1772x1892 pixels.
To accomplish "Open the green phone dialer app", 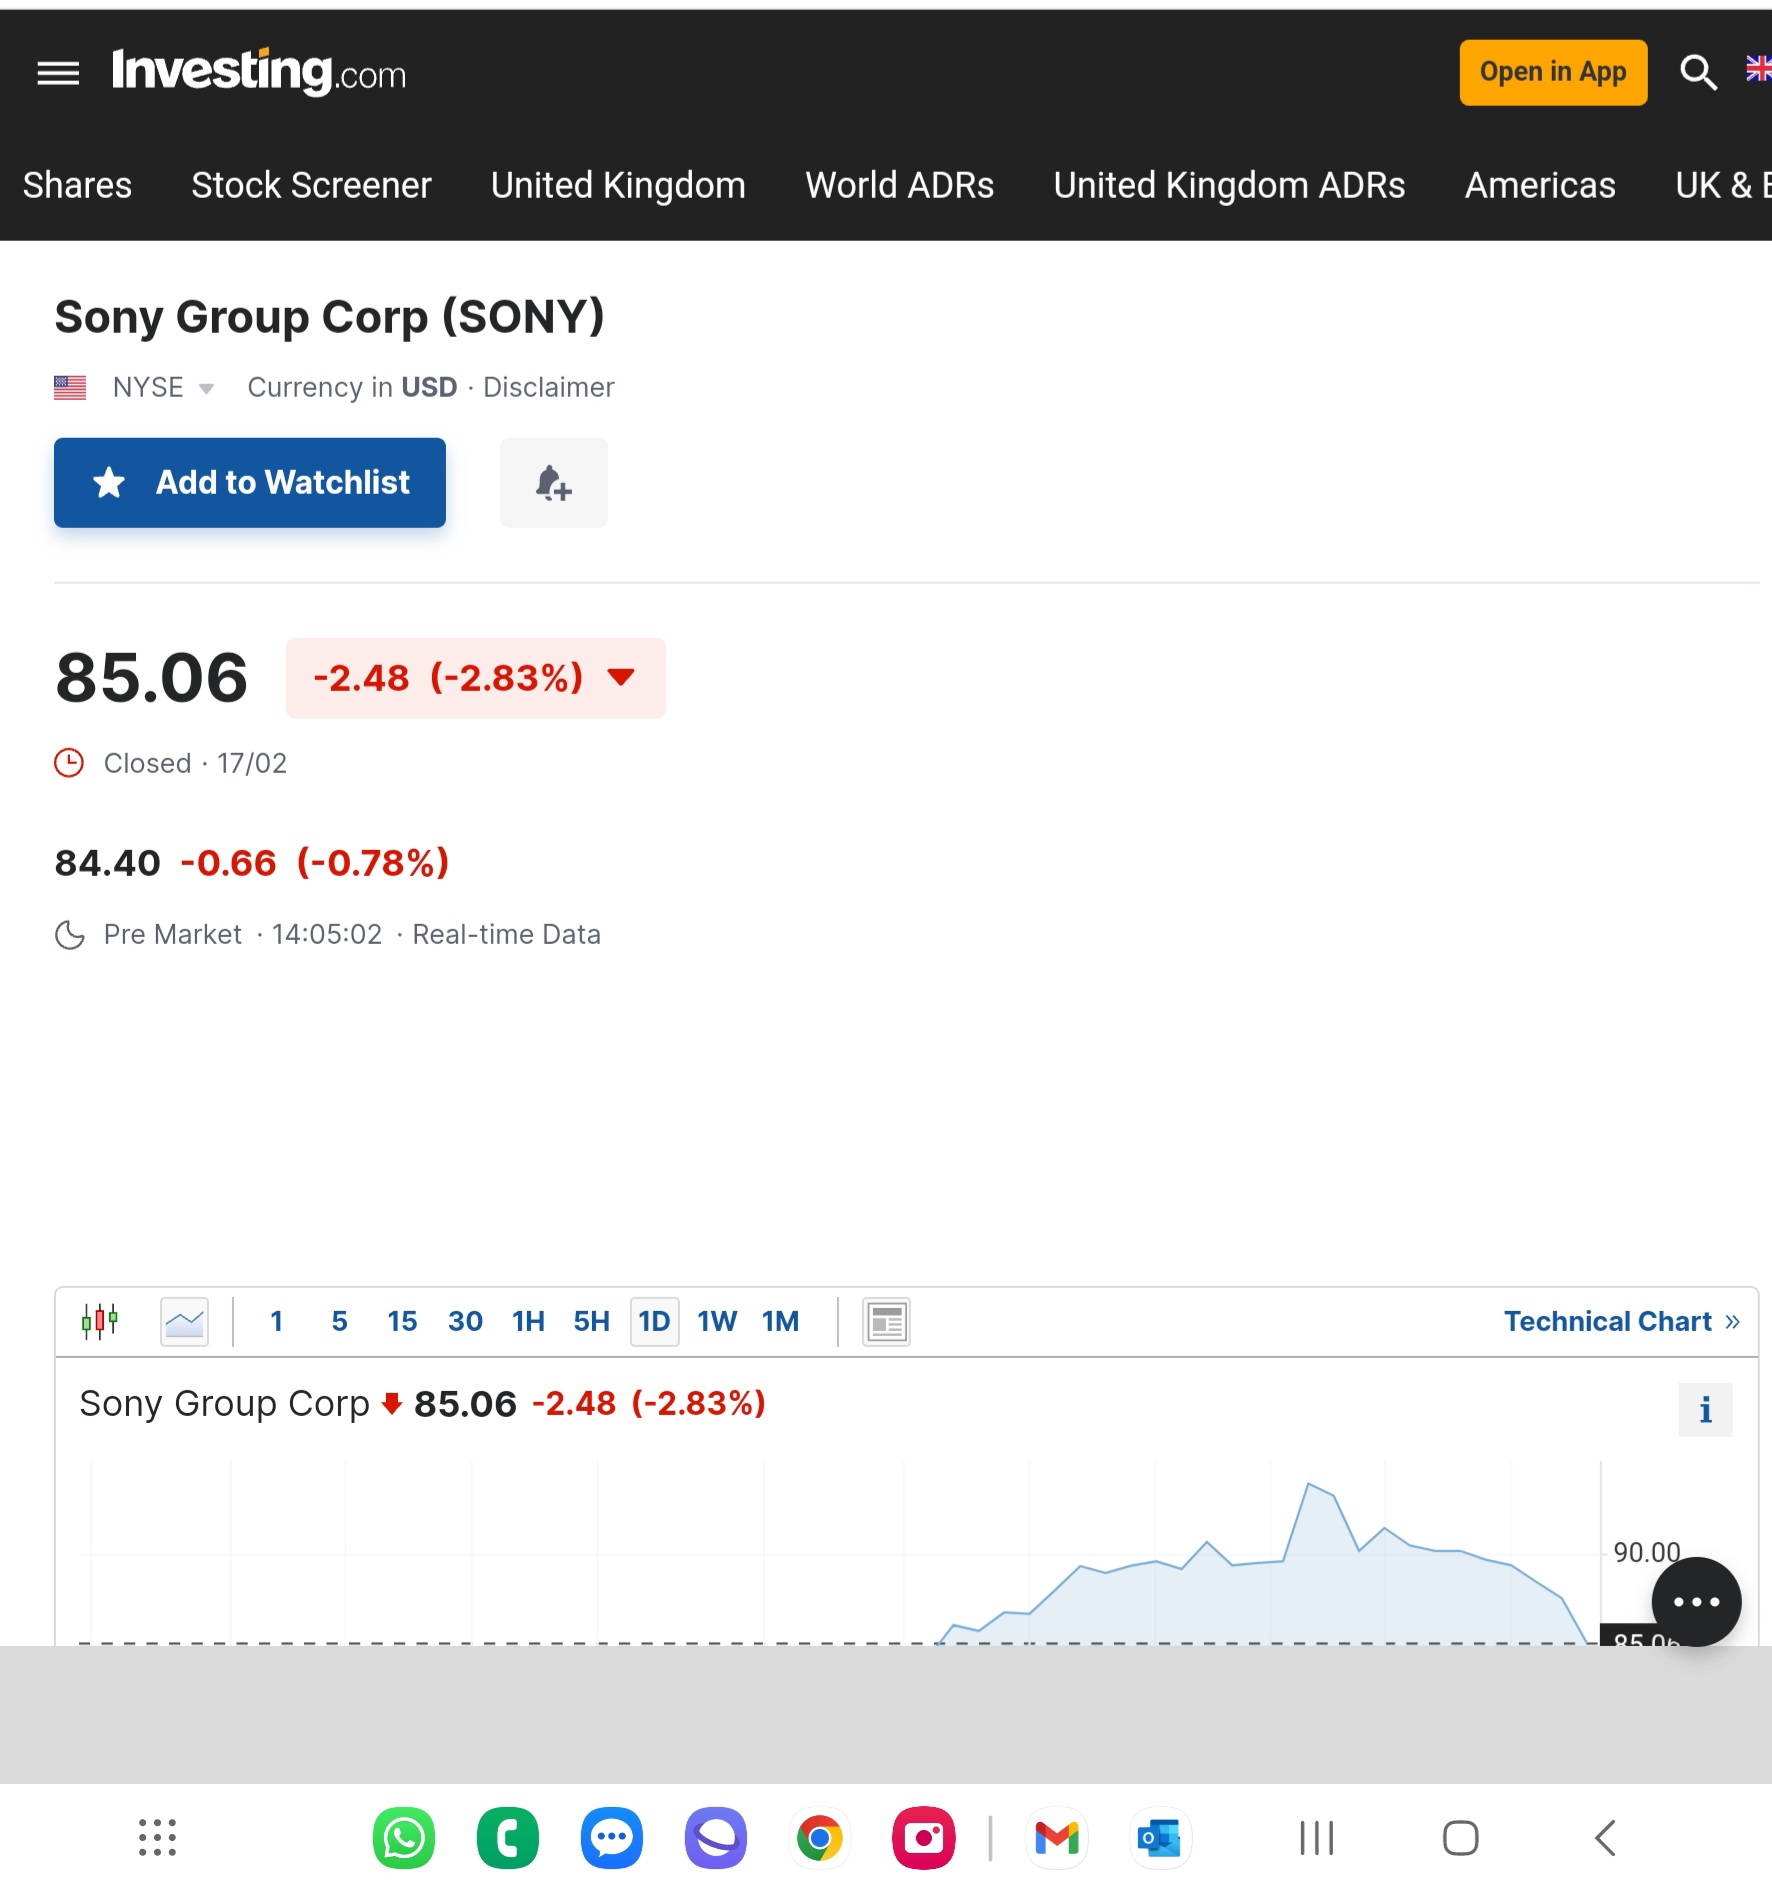I will tap(508, 1837).
